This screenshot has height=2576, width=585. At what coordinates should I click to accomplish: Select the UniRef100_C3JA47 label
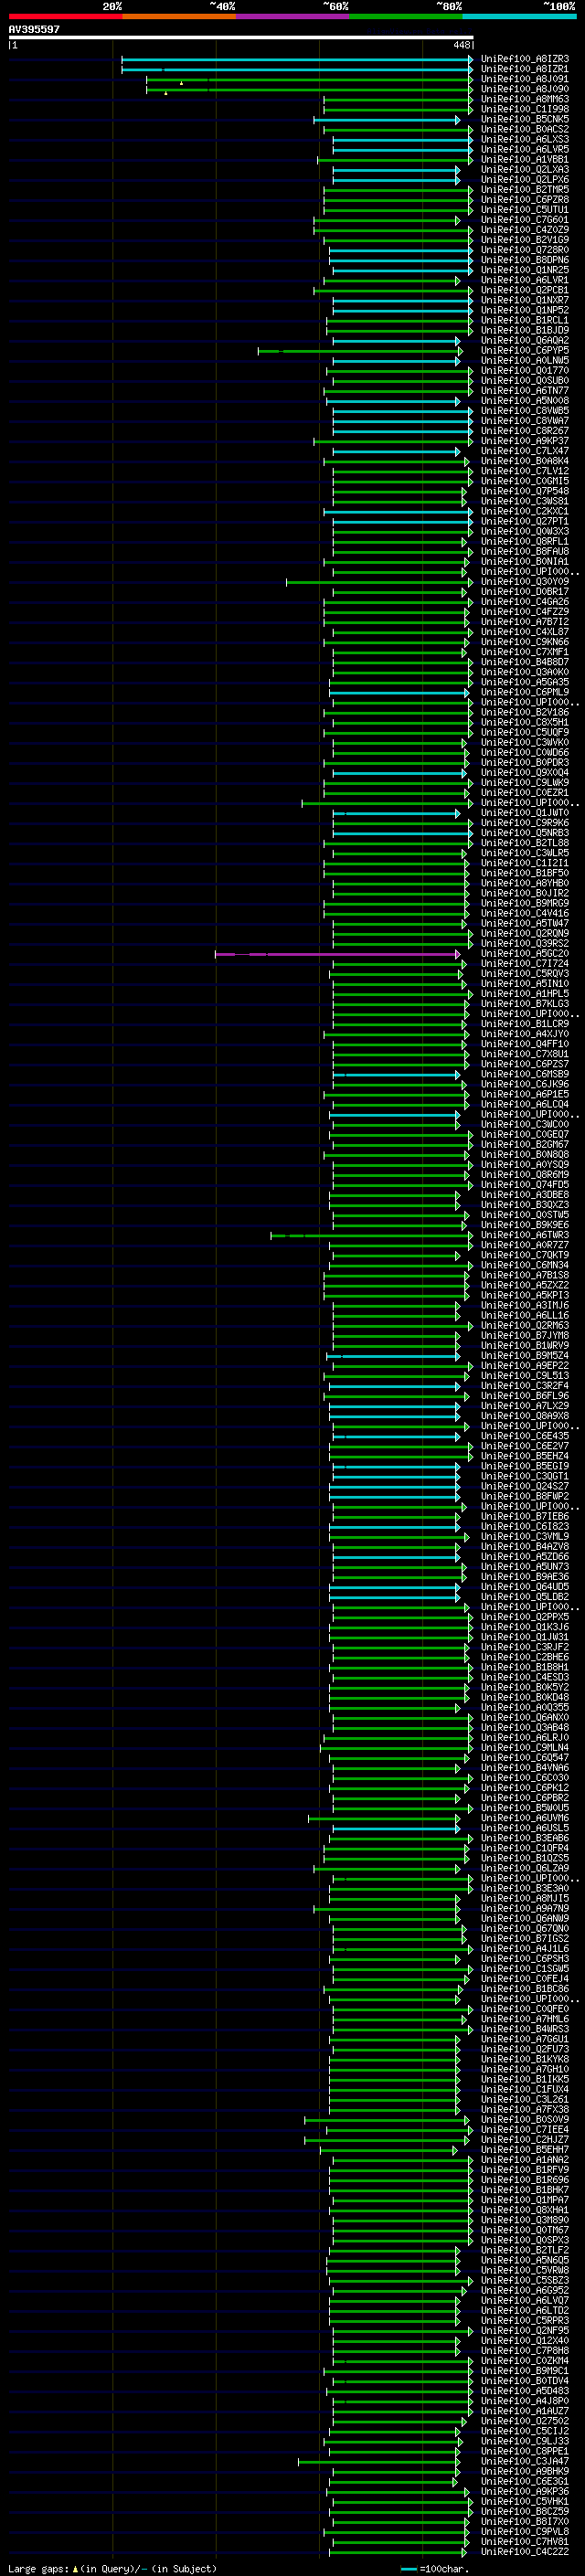(x=525, y=2461)
